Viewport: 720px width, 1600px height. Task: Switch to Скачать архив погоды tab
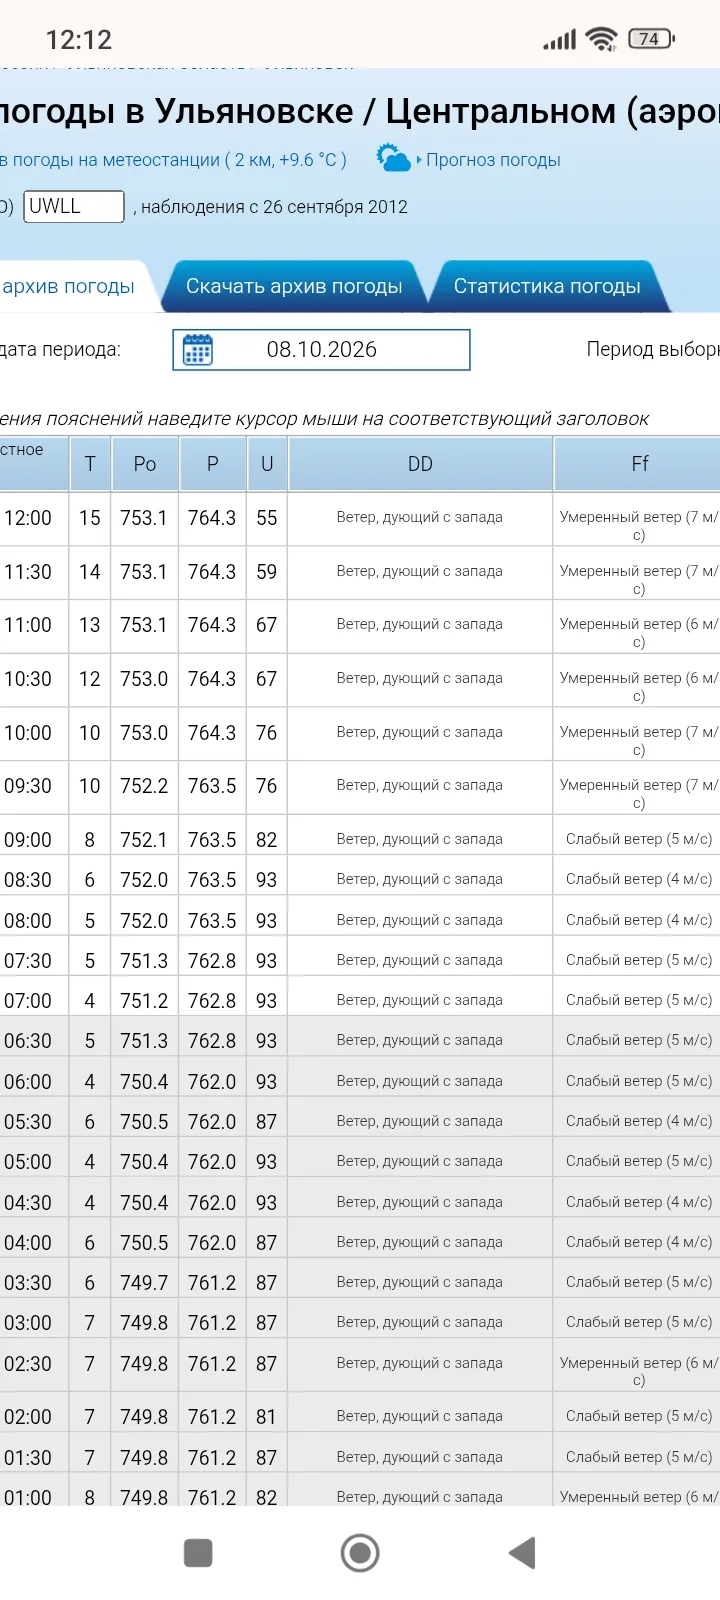pyautogui.click(x=294, y=286)
